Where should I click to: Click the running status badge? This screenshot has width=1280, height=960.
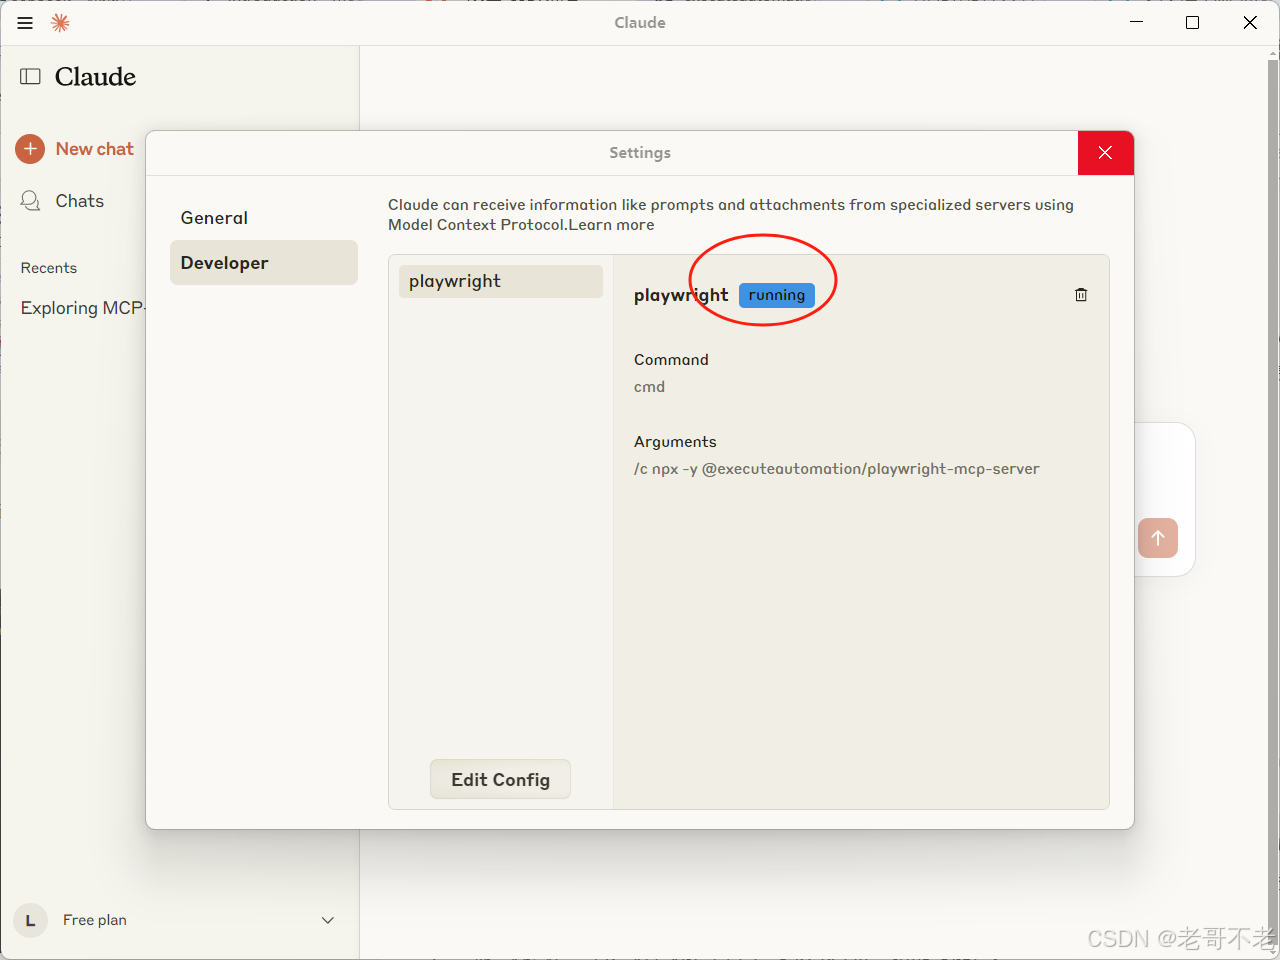pyautogui.click(x=777, y=295)
